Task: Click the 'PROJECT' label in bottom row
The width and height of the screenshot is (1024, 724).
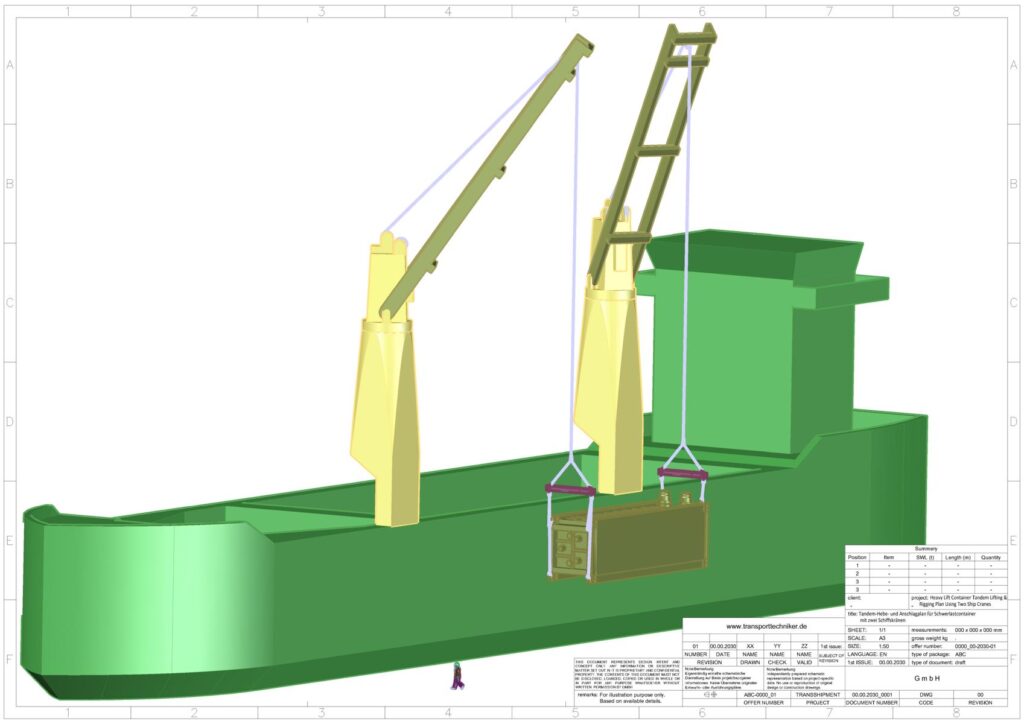Action: [x=818, y=702]
